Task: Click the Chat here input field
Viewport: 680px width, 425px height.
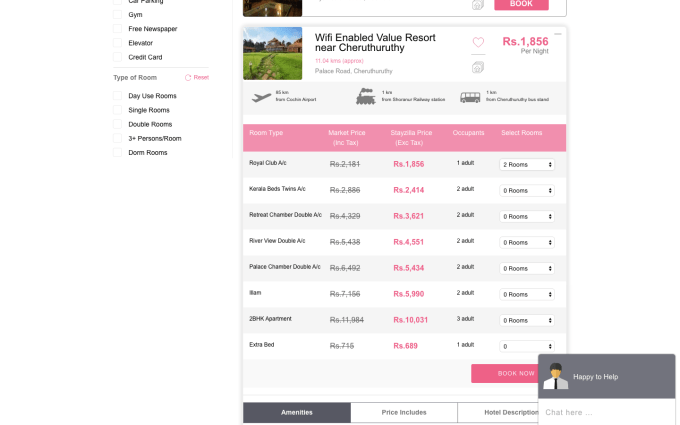Action: click(x=600, y=412)
